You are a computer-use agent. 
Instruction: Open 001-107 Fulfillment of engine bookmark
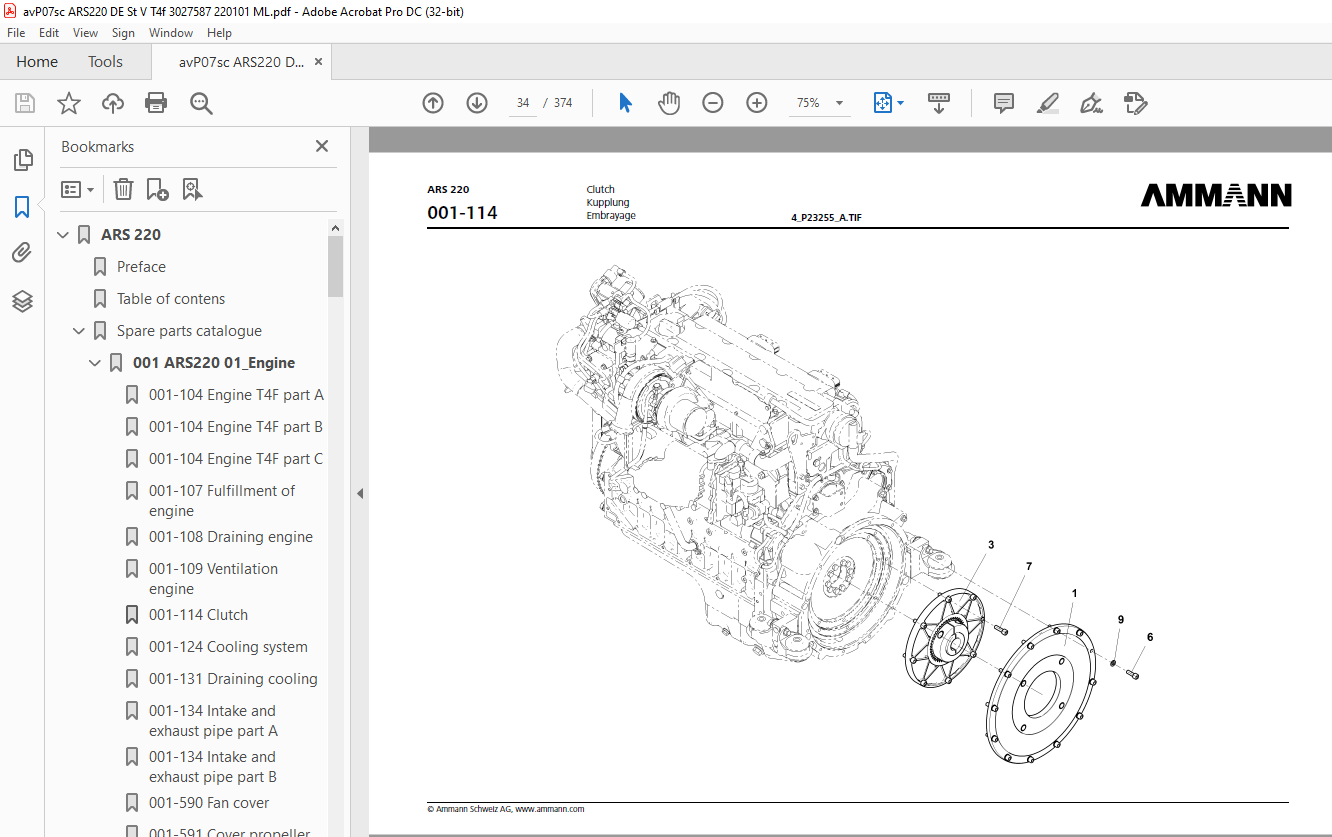click(x=222, y=501)
